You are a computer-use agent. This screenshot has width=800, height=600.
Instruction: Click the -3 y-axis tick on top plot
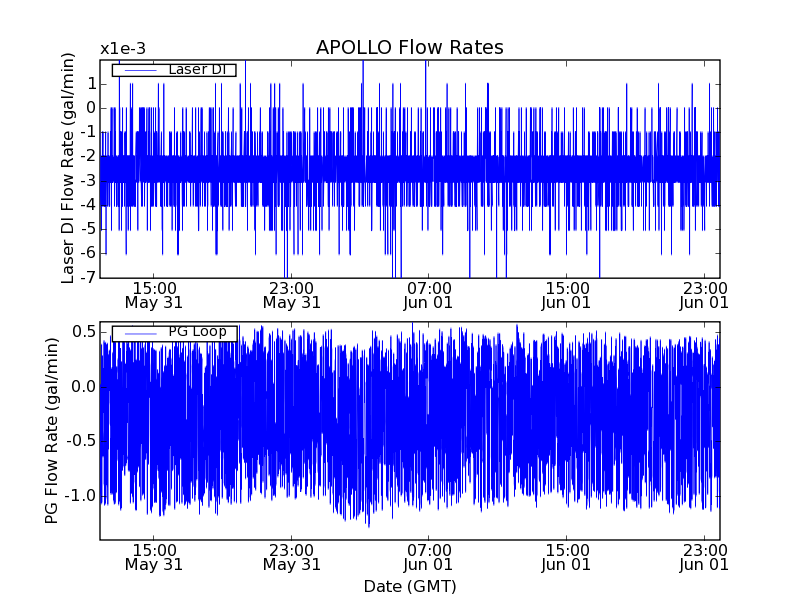(89, 181)
